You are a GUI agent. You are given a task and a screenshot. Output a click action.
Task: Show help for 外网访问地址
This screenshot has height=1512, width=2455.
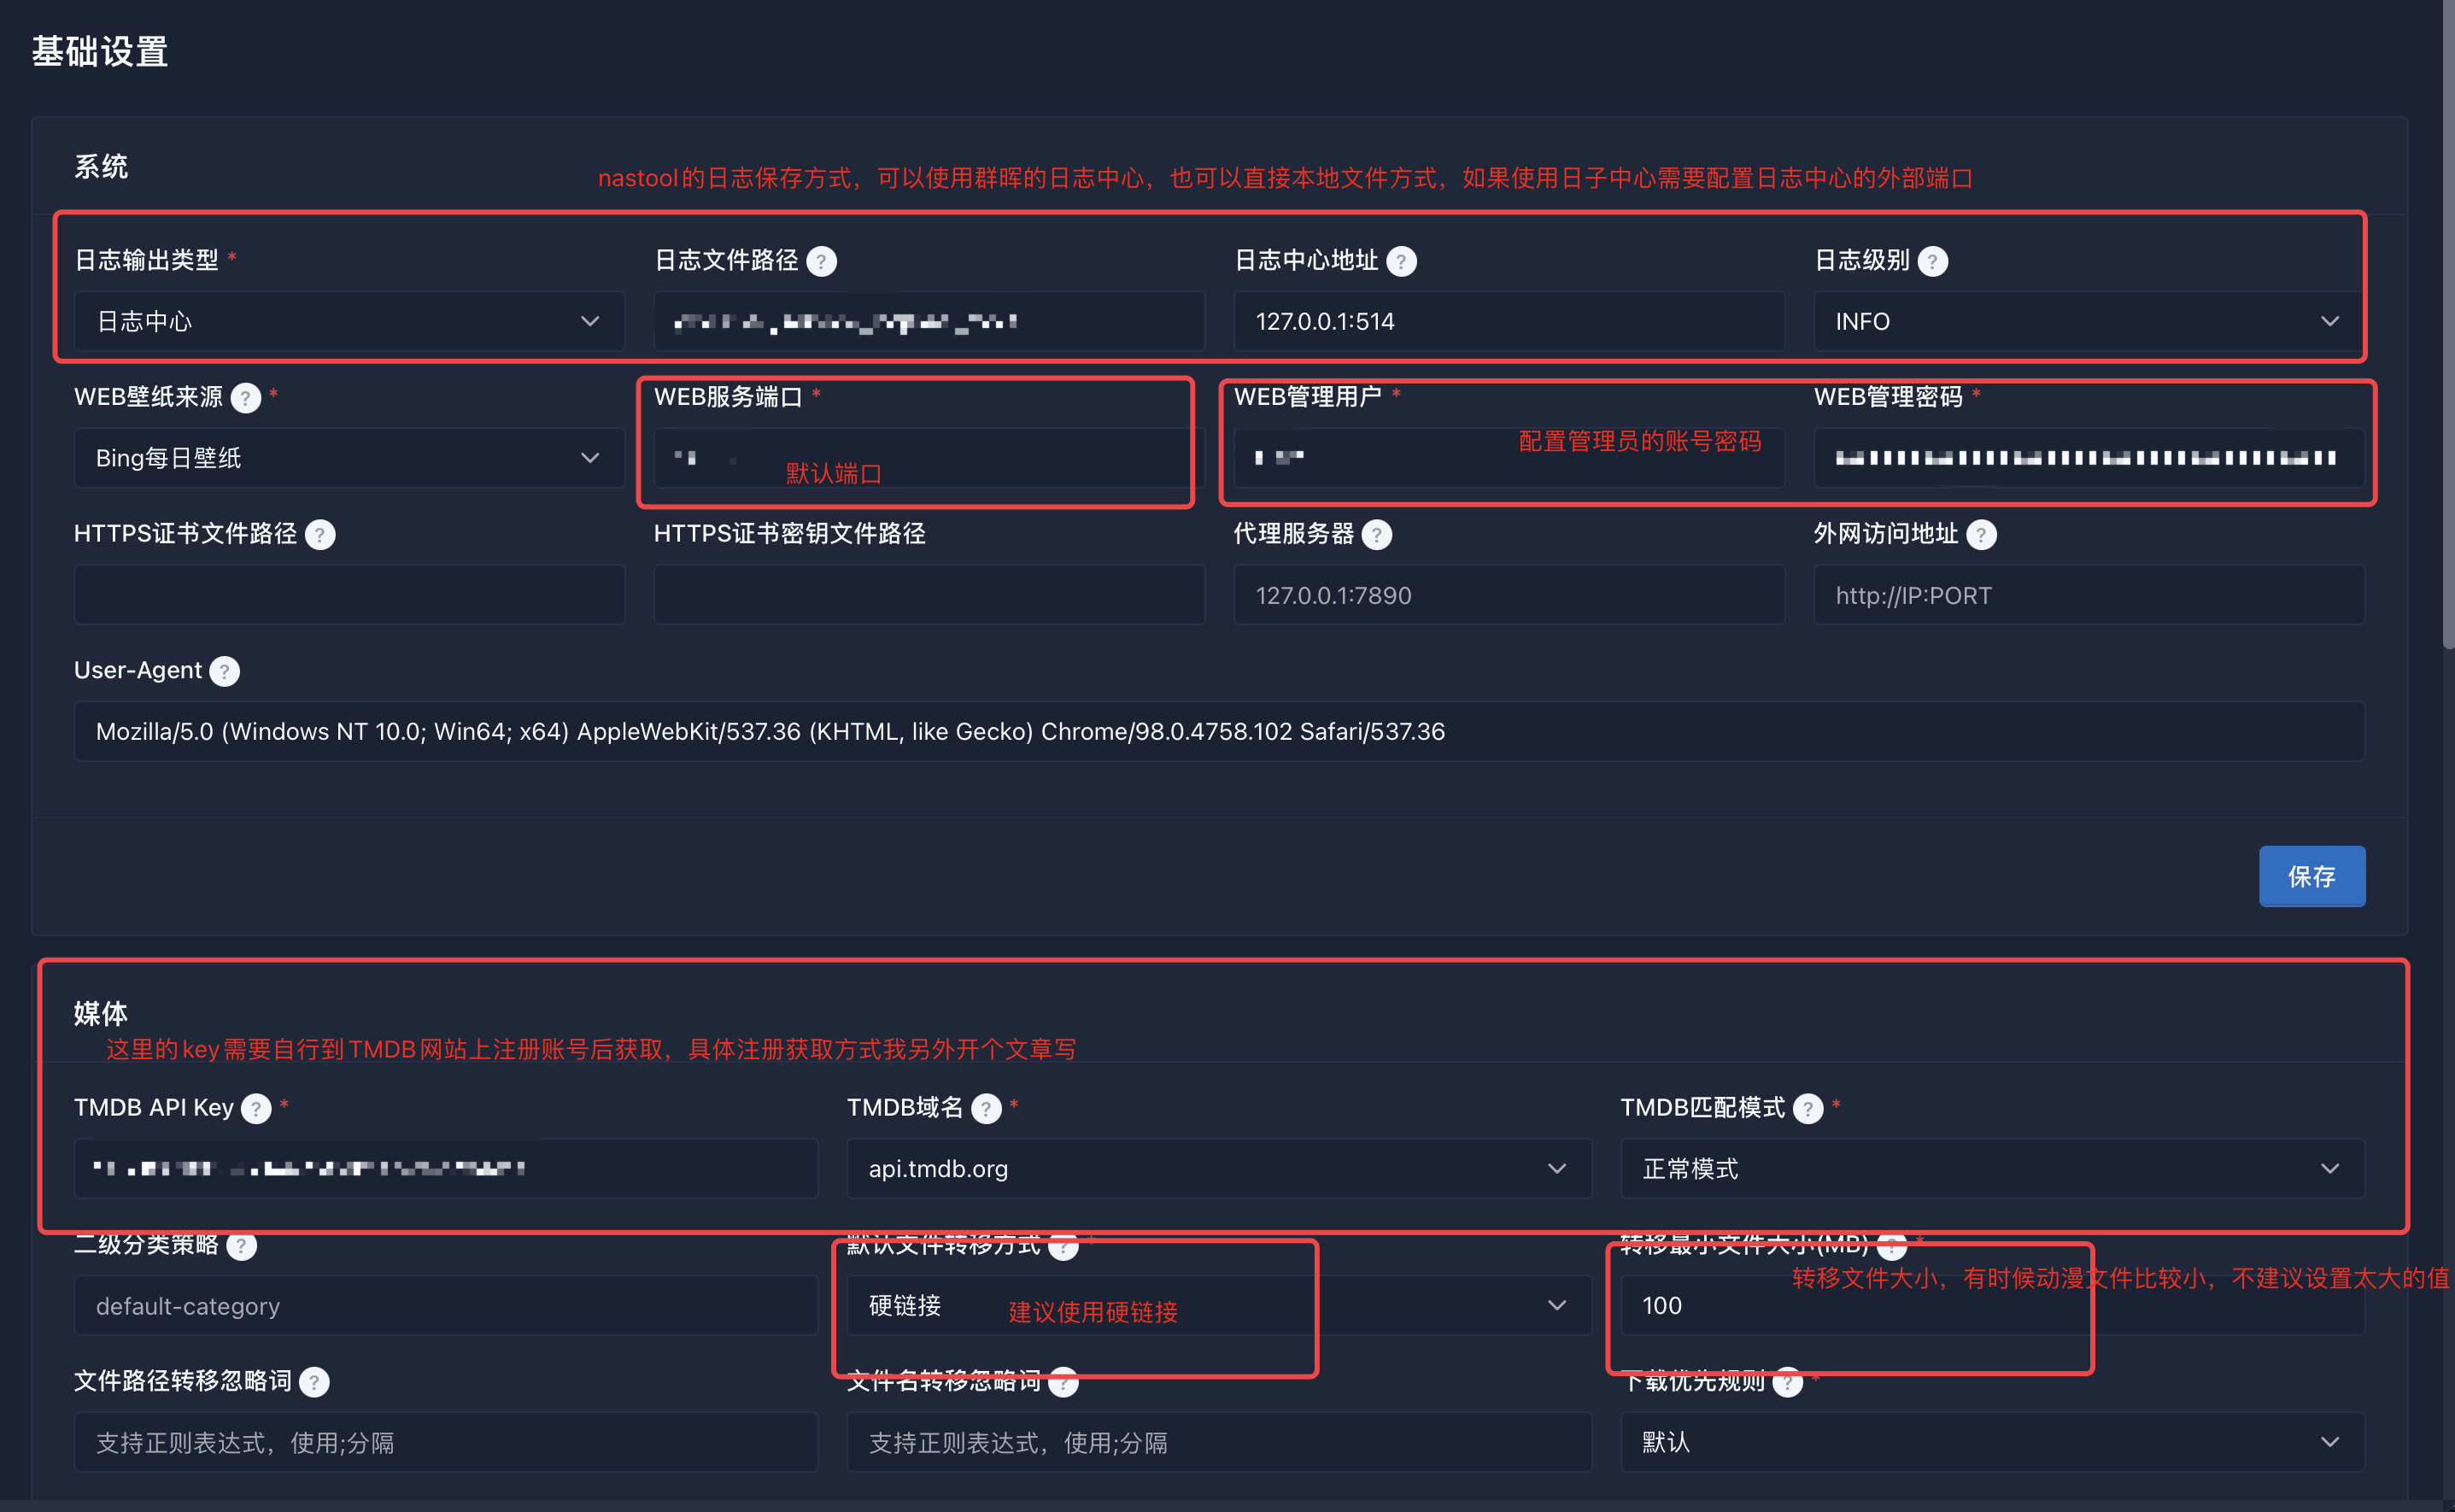coord(1980,535)
